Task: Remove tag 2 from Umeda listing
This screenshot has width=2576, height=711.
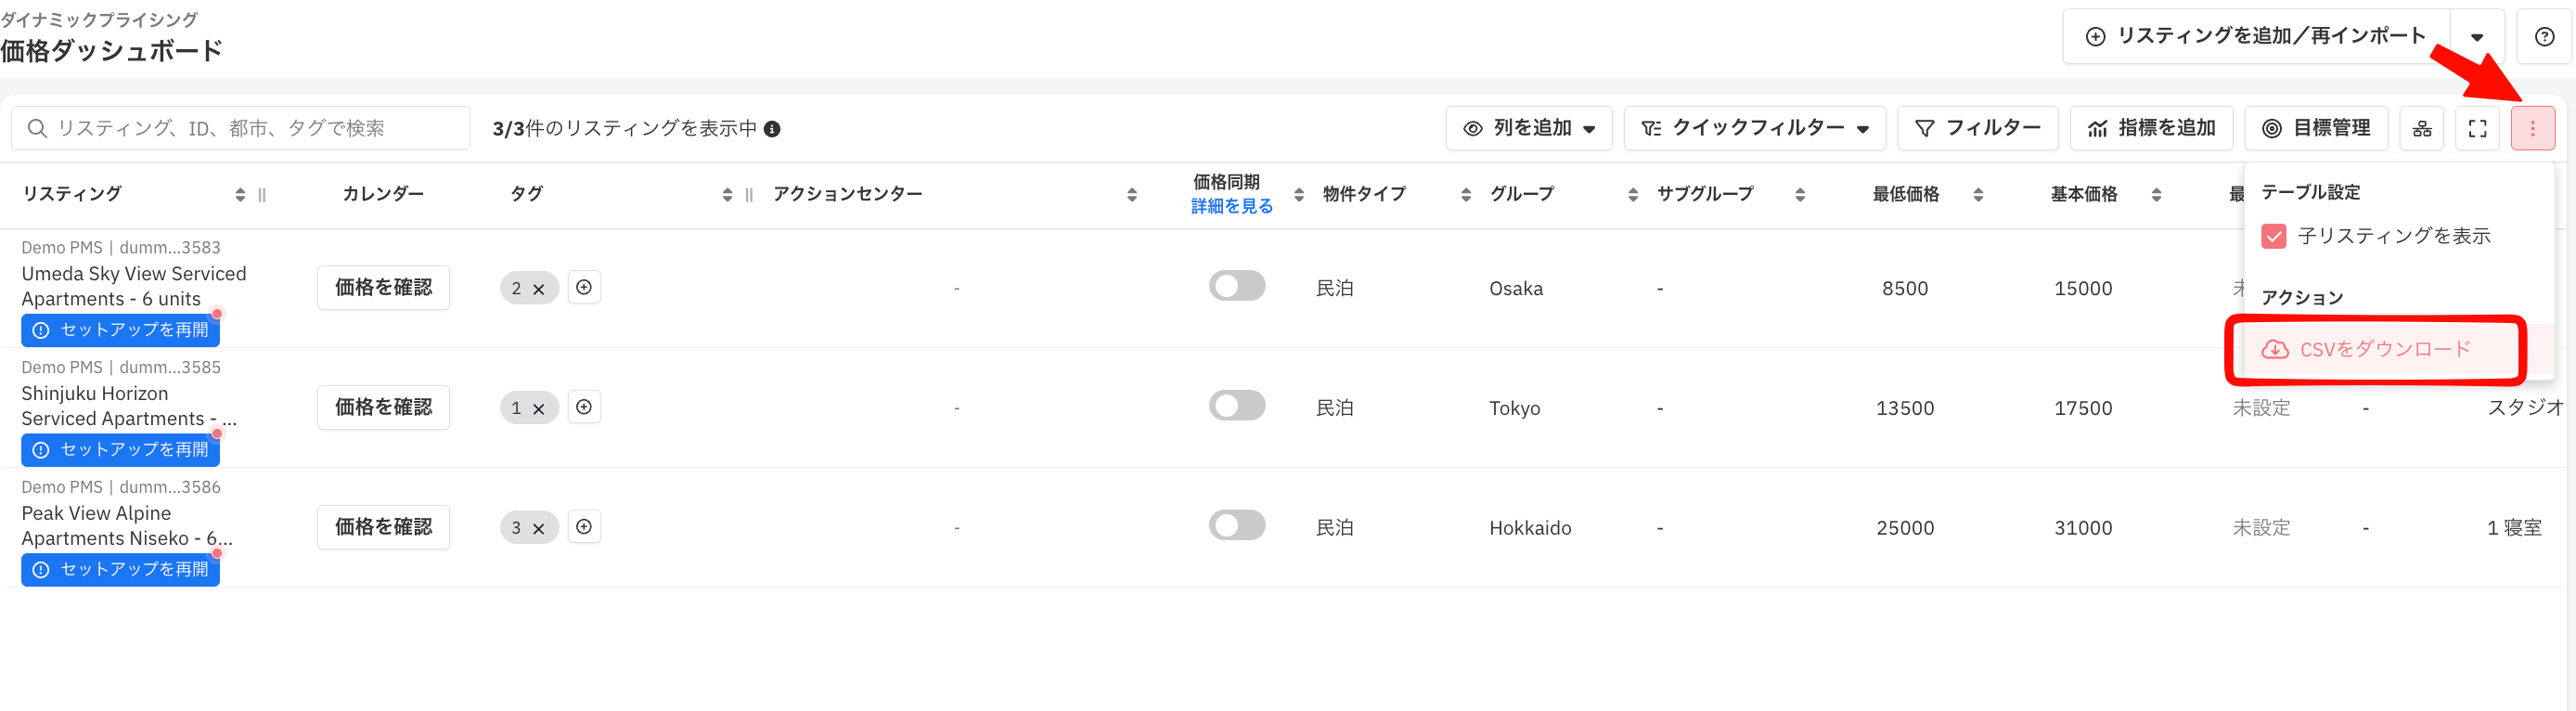Action: [538, 289]
